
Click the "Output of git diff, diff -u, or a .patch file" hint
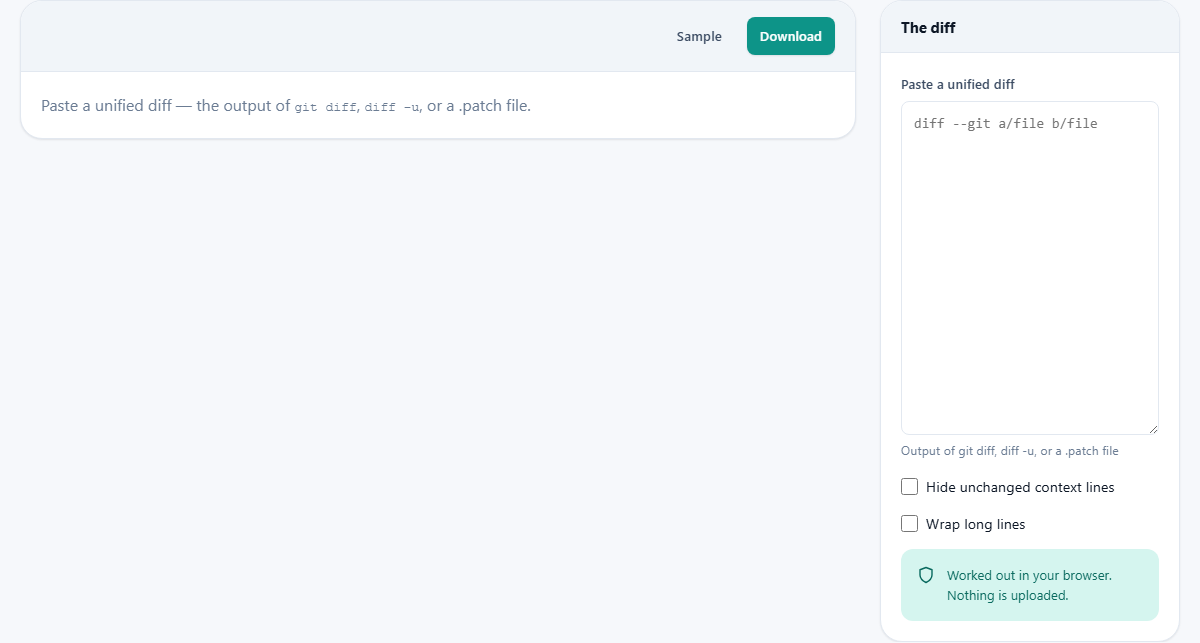(x=1010, y=451)
